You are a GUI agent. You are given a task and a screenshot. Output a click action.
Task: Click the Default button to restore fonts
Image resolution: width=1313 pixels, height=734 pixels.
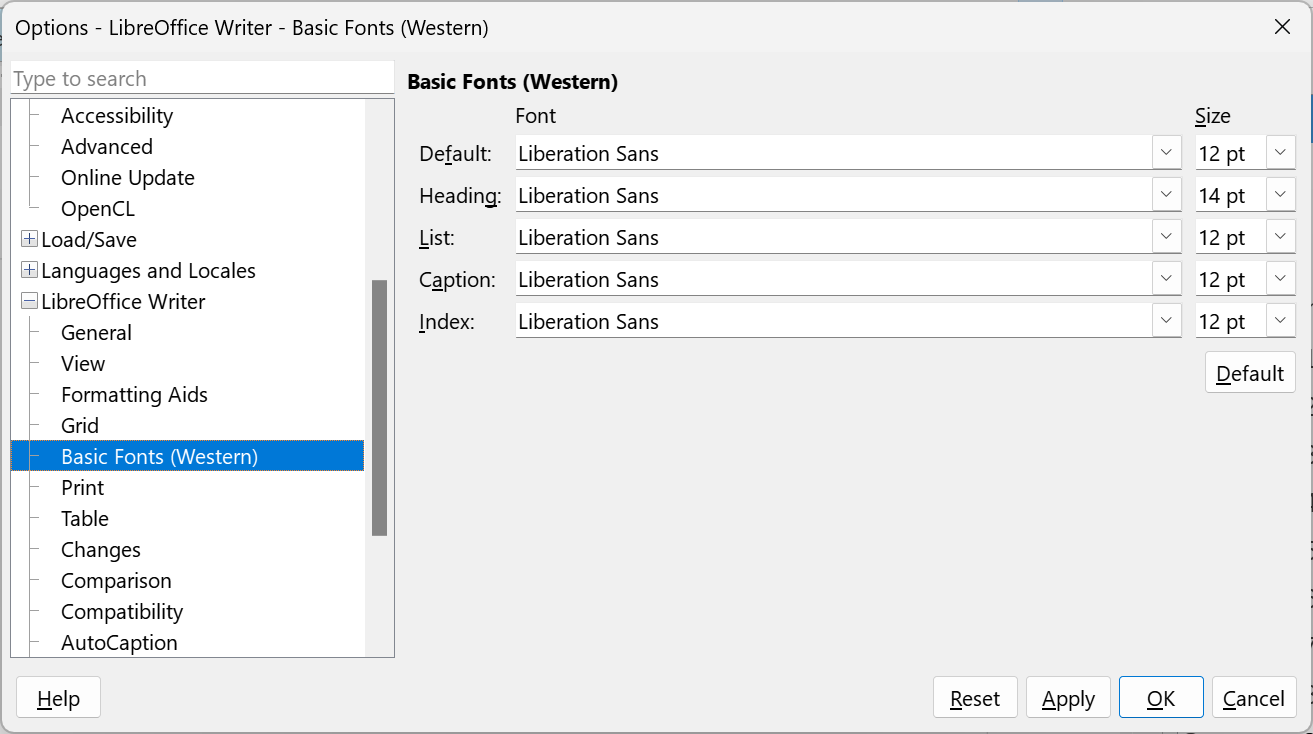coord(1250,373)
